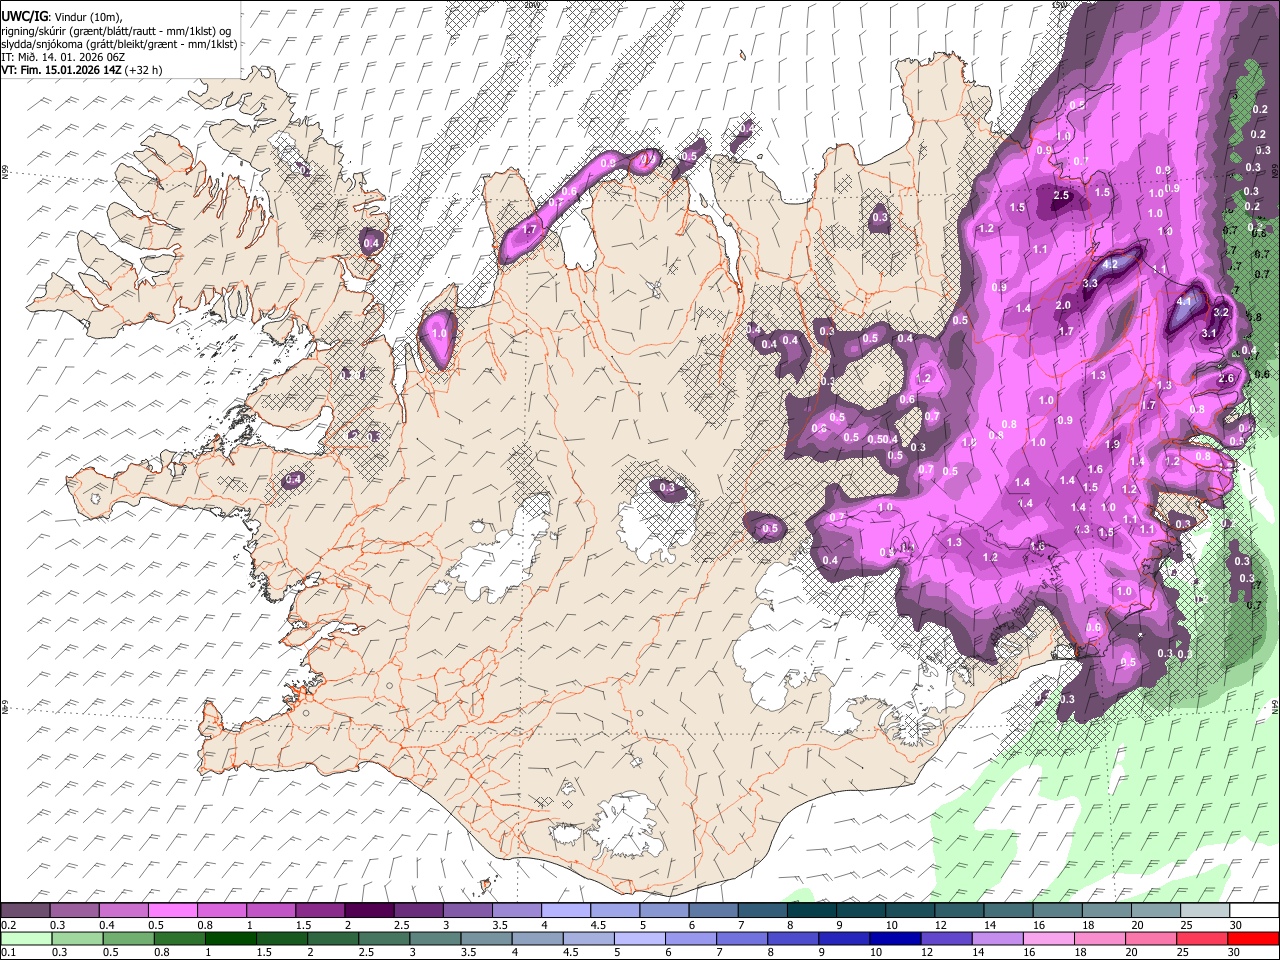The width and height of the screenshot is (1280, 960).
Task: Click the 'slydda/snjókoma' legend description line
Action: (119, 44)
